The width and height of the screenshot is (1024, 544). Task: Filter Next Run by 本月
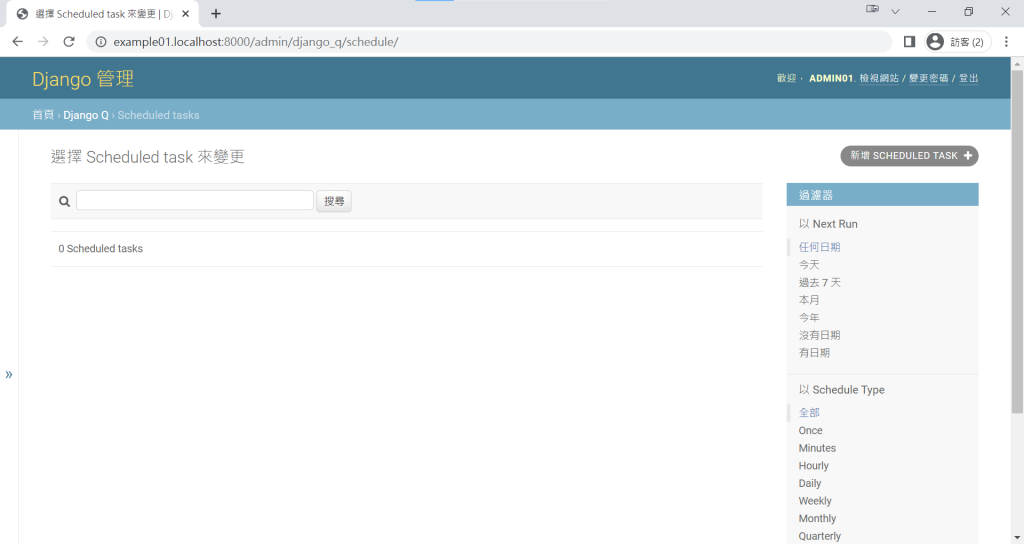pyautogui.click(x=809, y=300)
